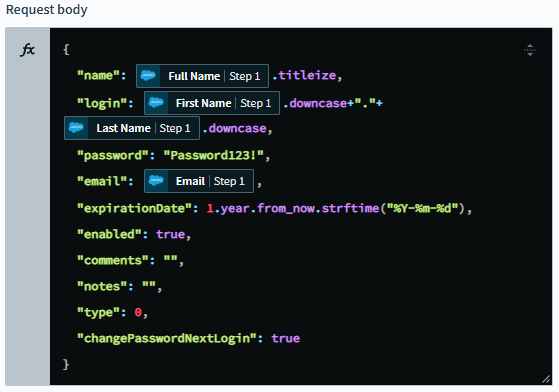The image size is (559, 392).
Task: Select the First Name Step 1 datapill
Action: pyautogui.click(x=212, y=103)
